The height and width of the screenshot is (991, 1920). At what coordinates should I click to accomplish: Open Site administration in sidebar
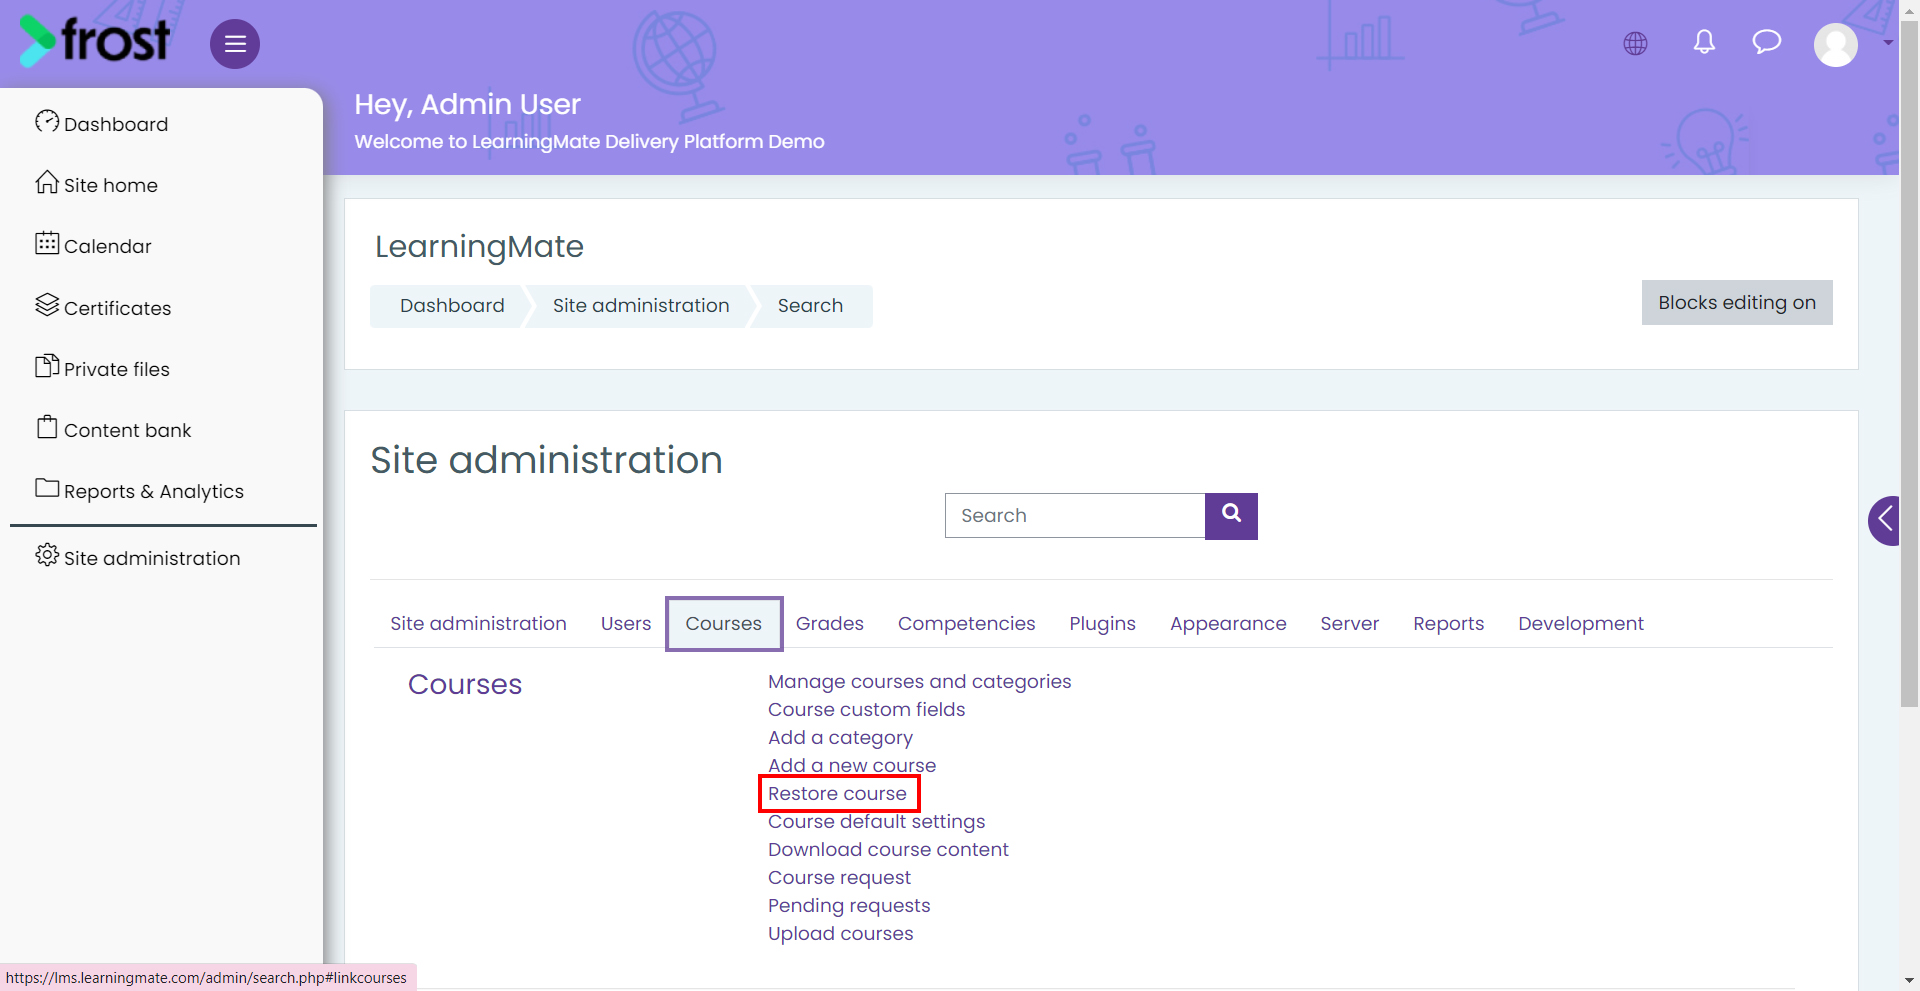tap(138, 557)
